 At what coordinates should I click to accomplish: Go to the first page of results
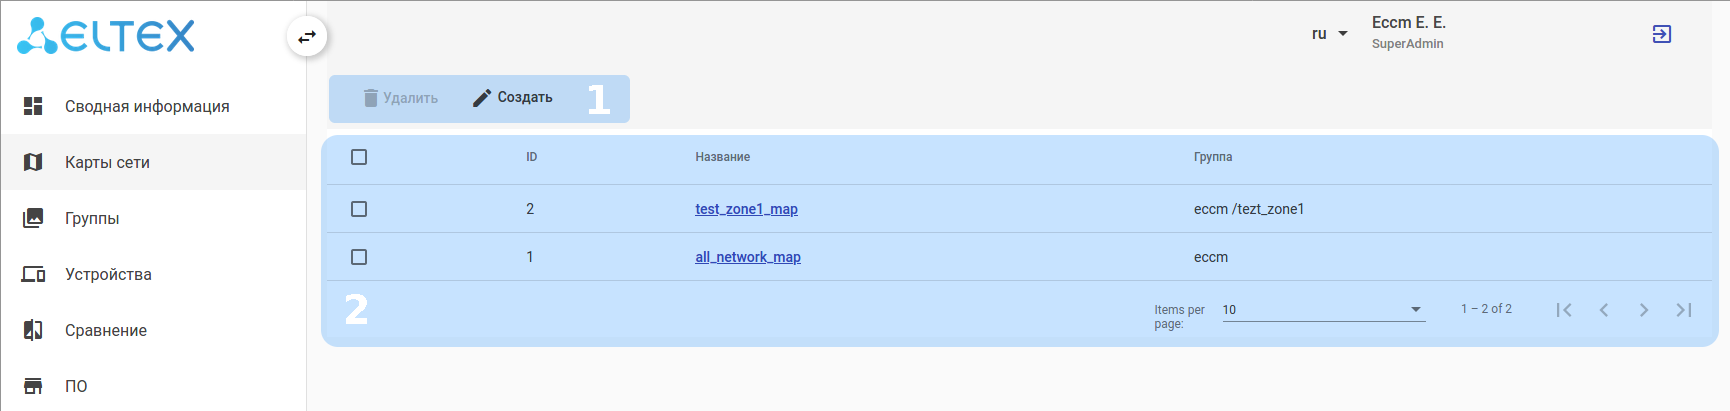tap(1564, 310)
